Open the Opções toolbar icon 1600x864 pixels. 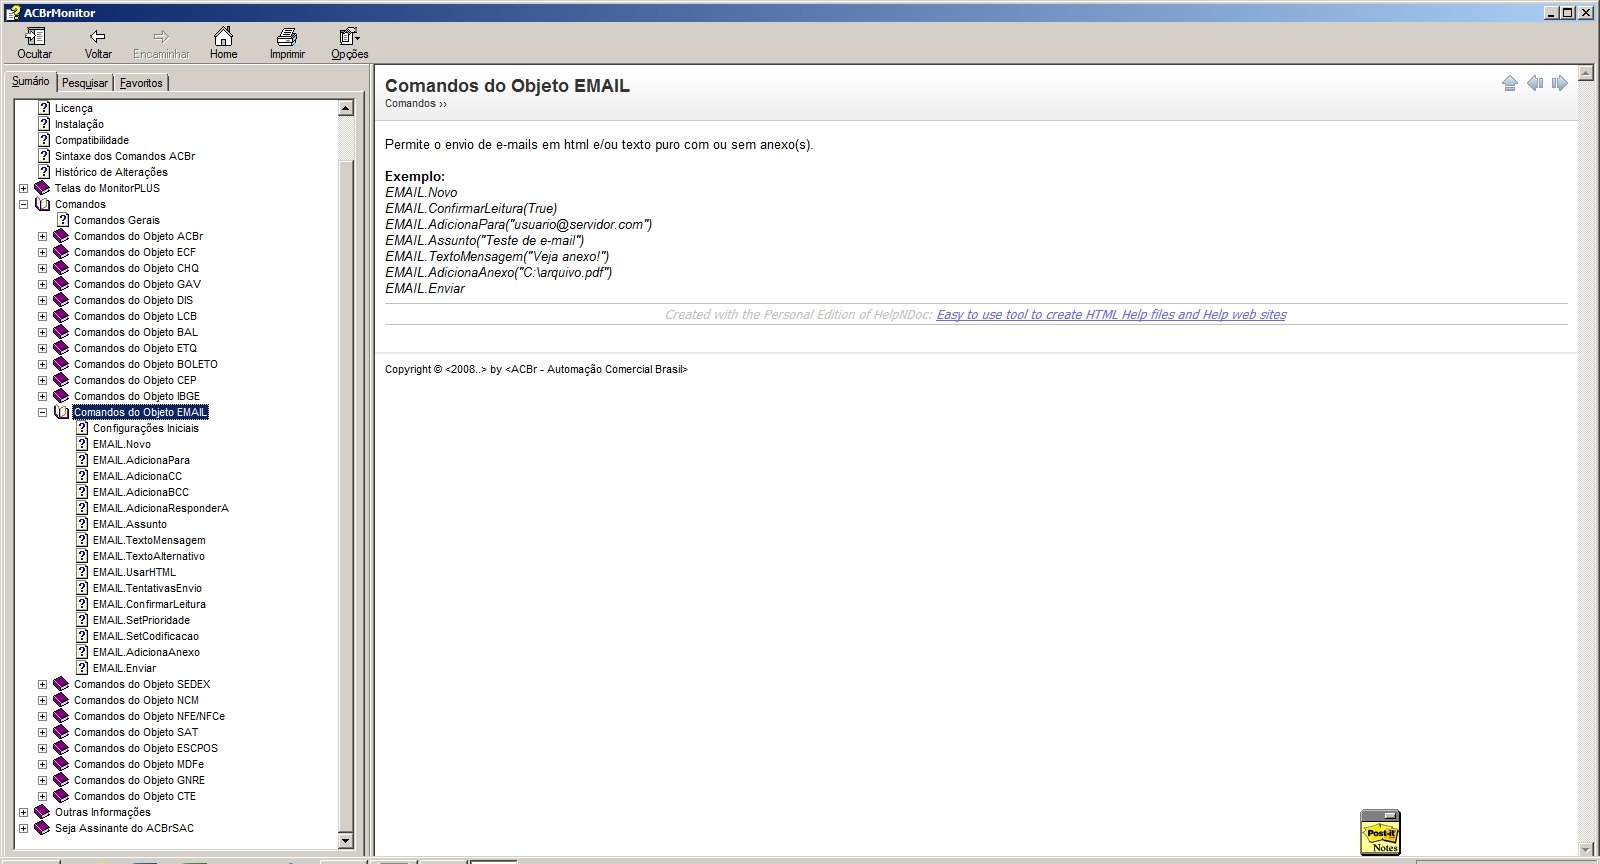pos(349,37)
